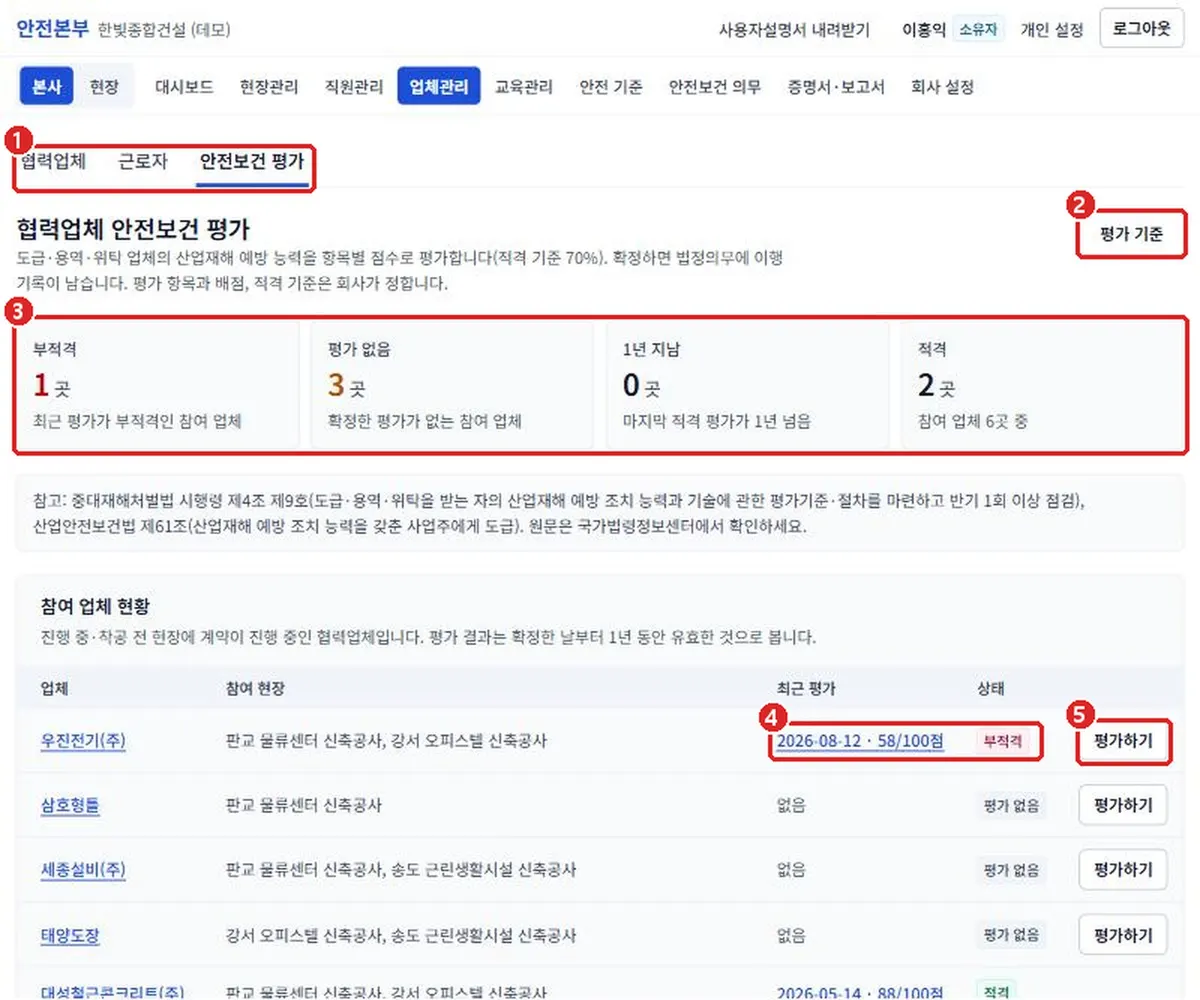Viewport: 1200px width, 1000px height.
Task: Switch to 현장 mode
Action: (104, 87)
